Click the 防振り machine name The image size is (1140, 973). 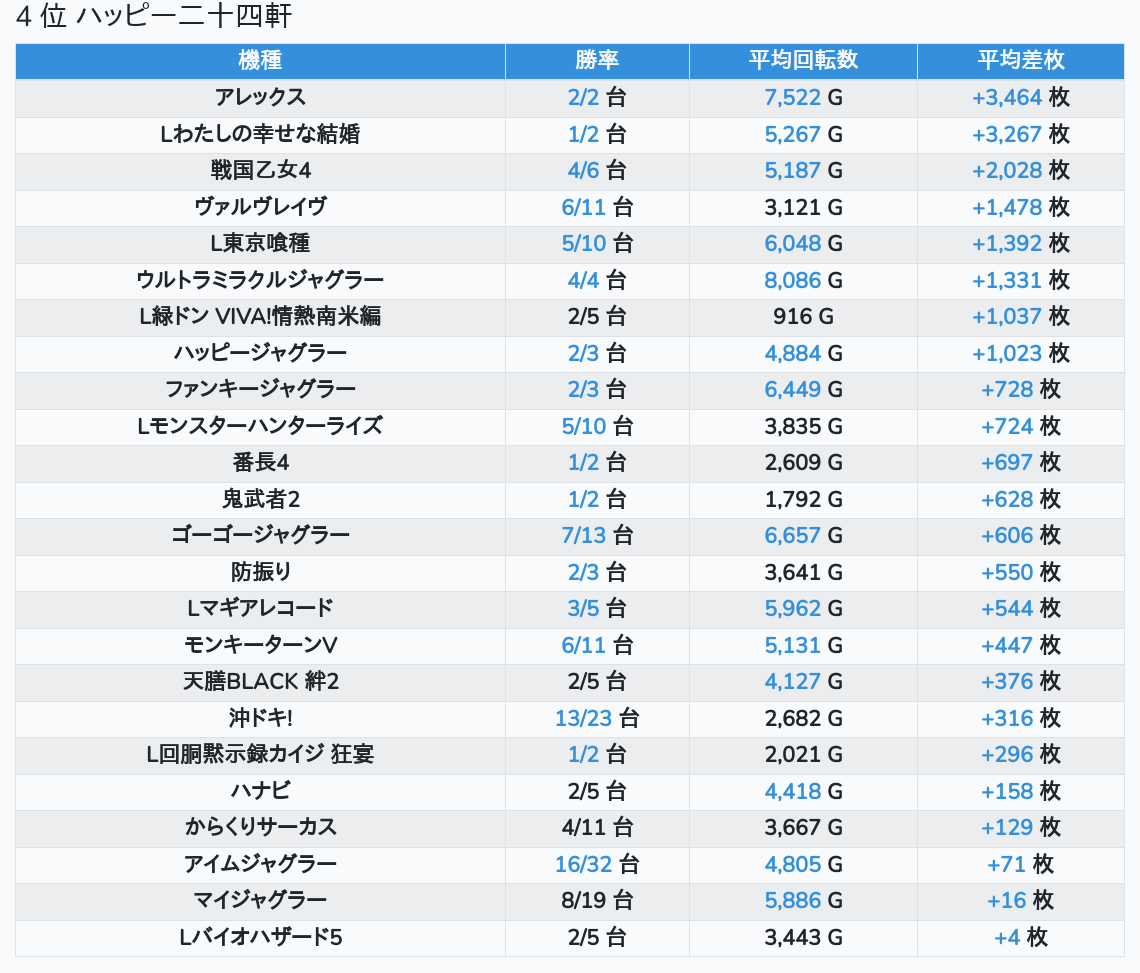(x=260, y=572)
